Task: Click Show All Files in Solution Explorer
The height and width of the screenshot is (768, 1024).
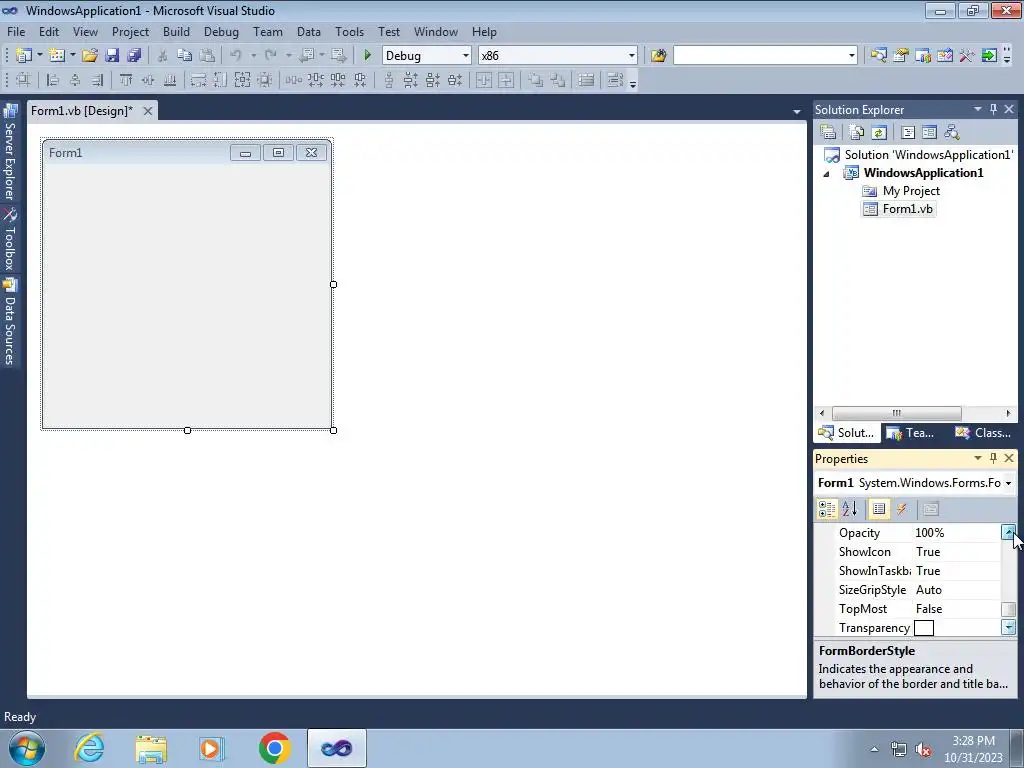Action: (x=857, y=133)
